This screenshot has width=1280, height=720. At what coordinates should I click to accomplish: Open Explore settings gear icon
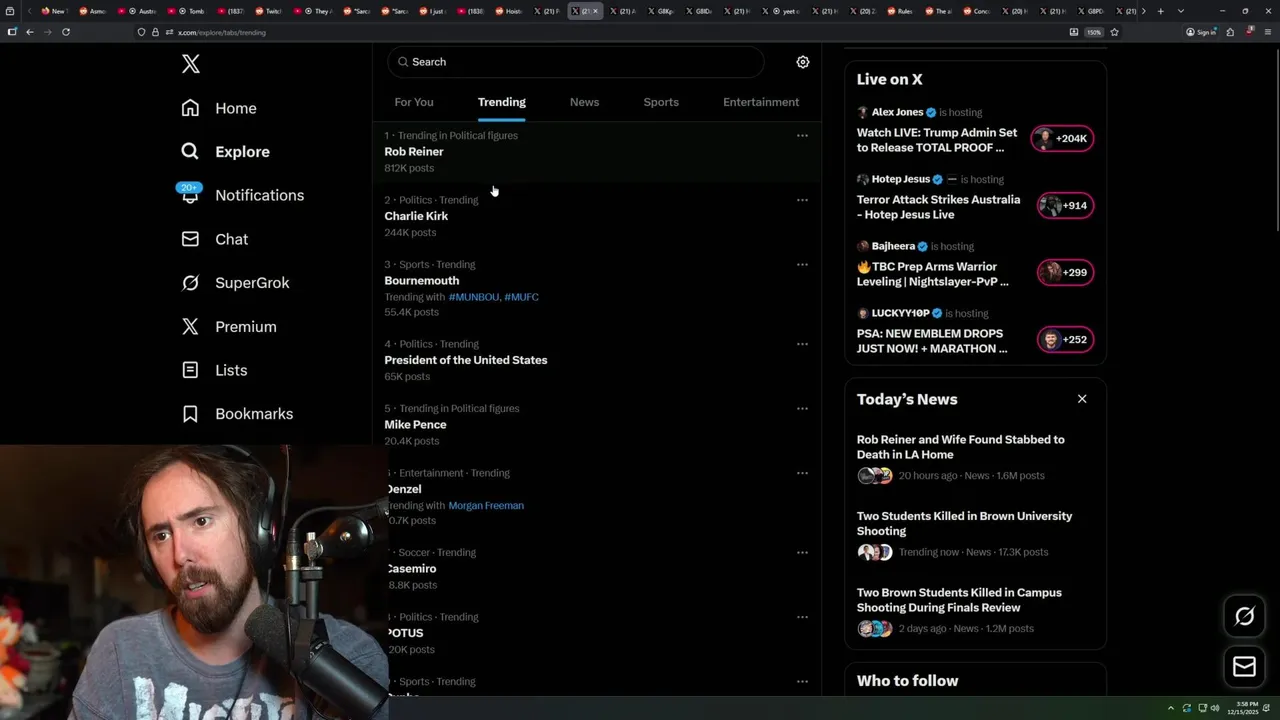[802, 62]
